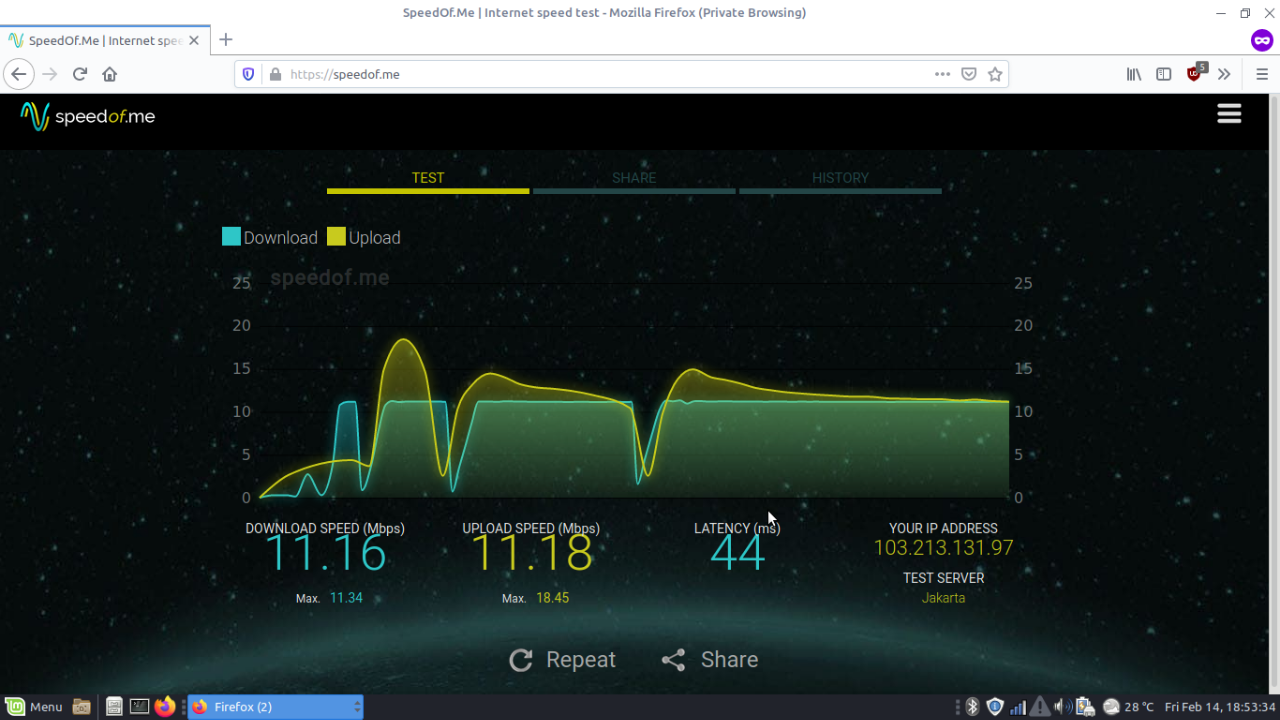
Task: Close the SpeedOf.Me browser tab
Action: [x=194, y=41]
